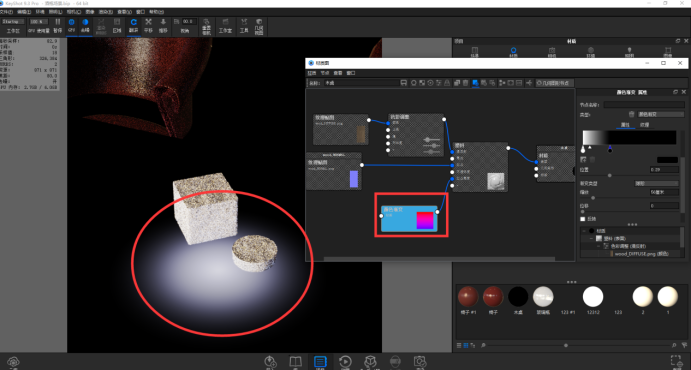Click the 几何图形节点 button
This screenshot has width=691, height=370.
(554, 83)
